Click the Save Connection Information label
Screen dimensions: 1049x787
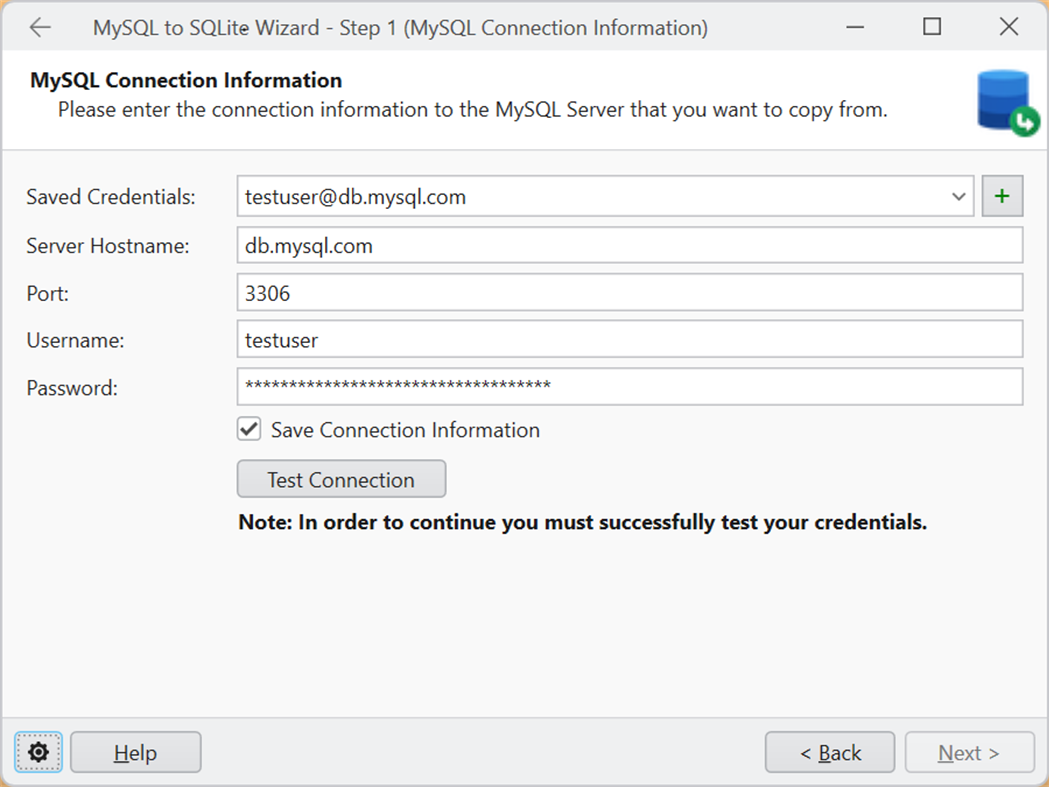[405, 430]
